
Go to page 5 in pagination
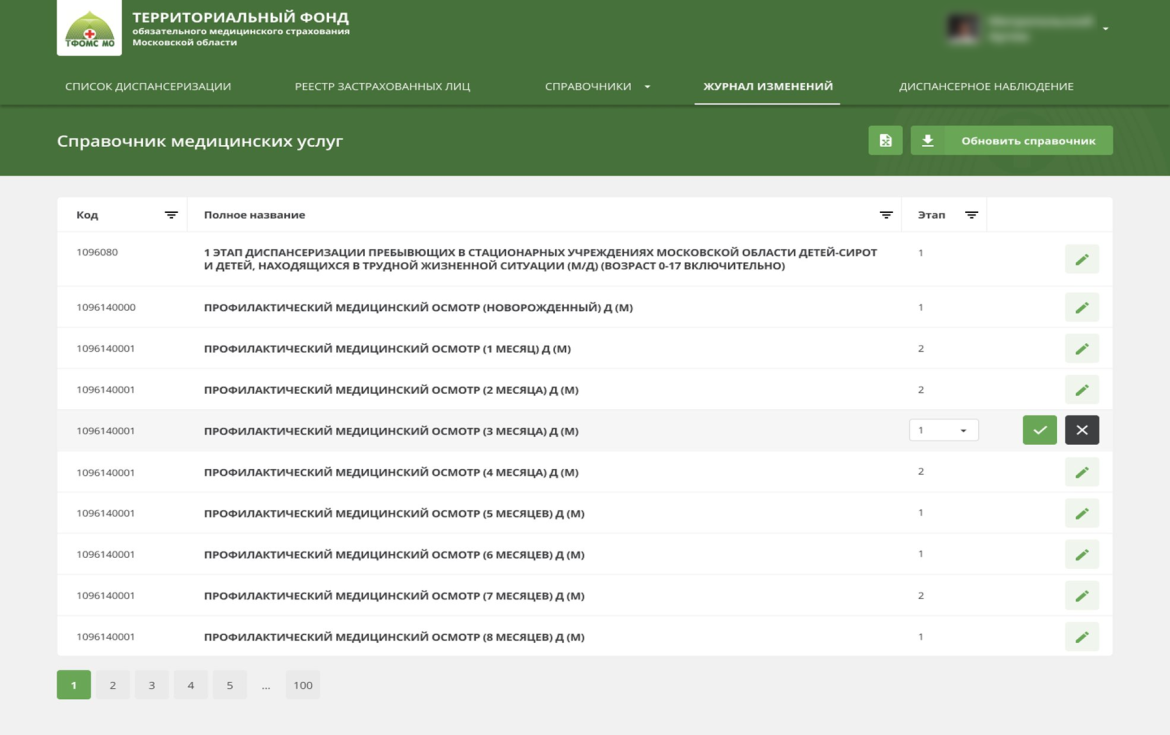230,685
